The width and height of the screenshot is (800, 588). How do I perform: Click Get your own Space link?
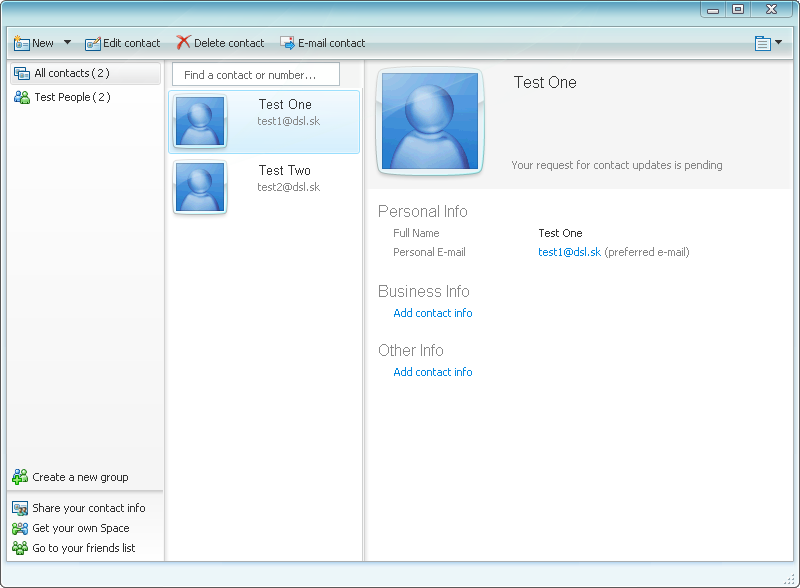click(81, 528)
